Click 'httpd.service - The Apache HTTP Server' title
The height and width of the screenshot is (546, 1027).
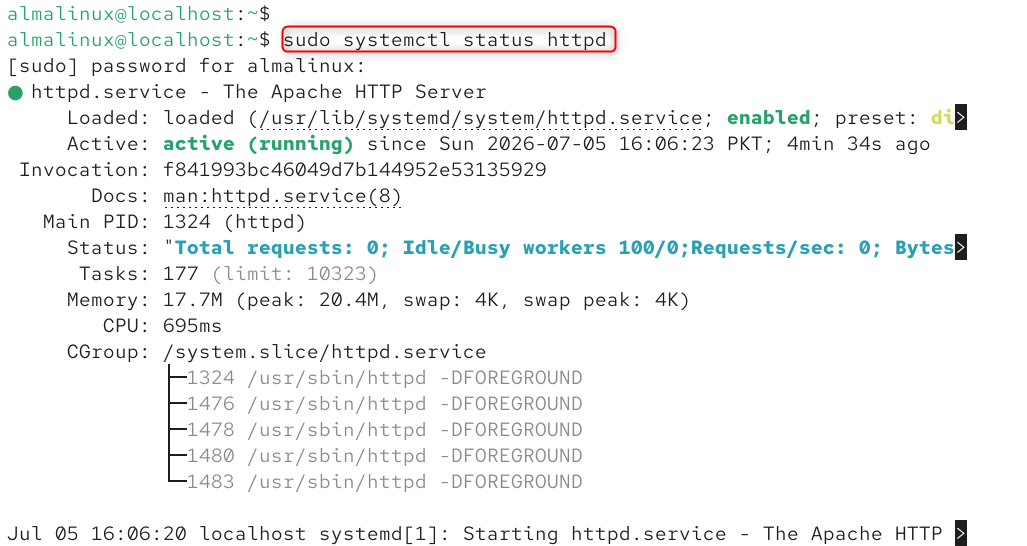coord(259,92)
